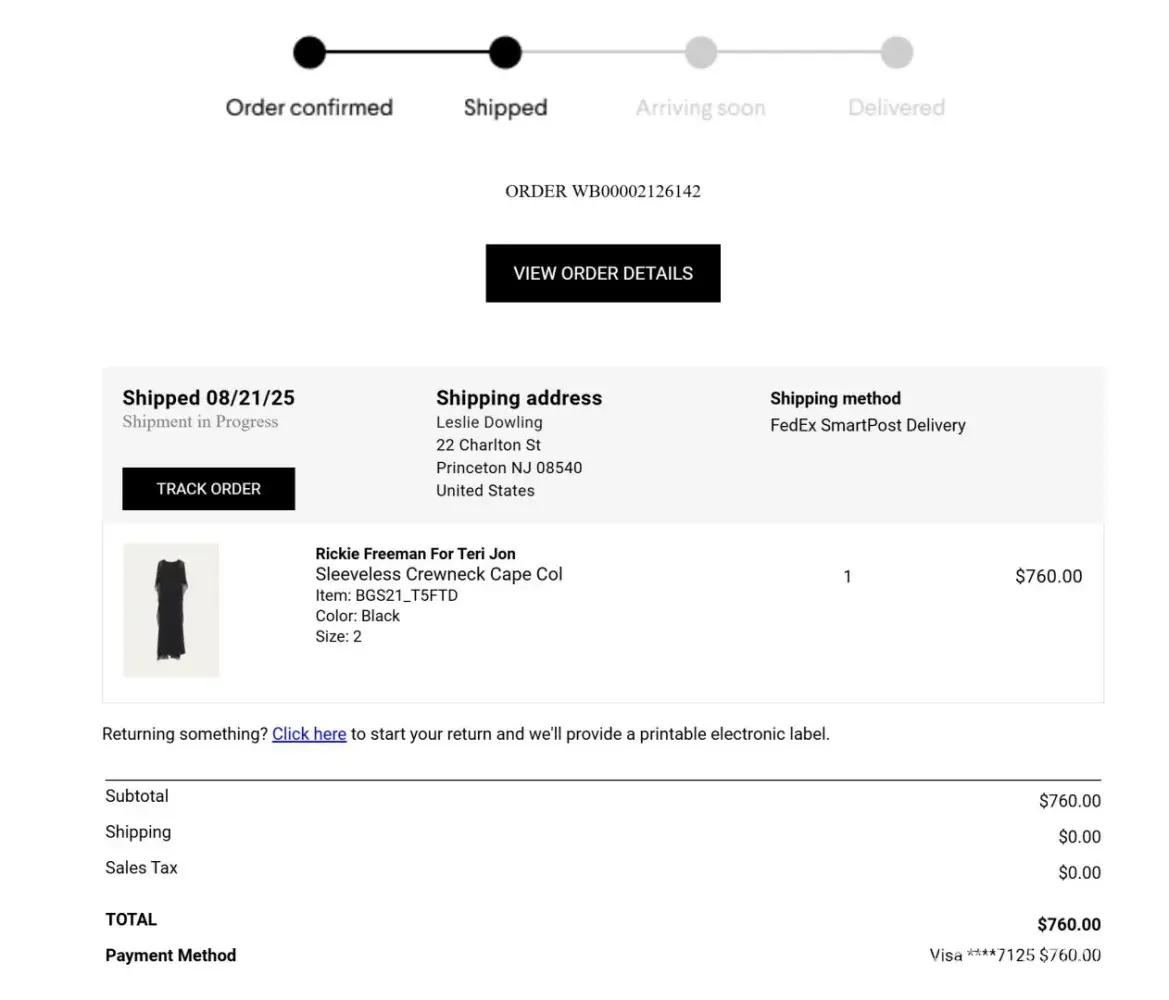1169x1000 pixels.
Task: Click the Sleeveless Crewneck Cape Col product name
Action: point(439,574)
